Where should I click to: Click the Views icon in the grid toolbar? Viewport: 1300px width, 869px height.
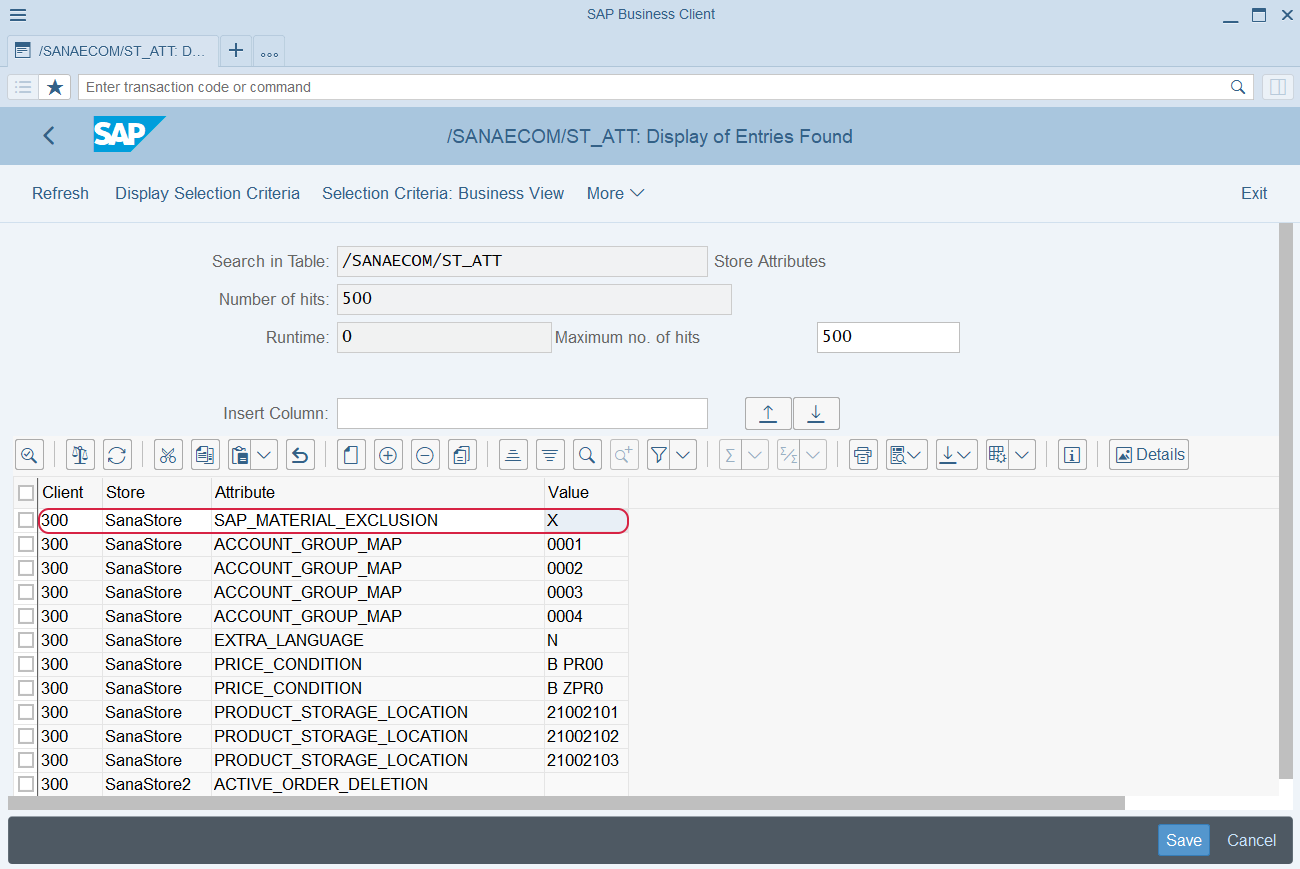(898, 455)
